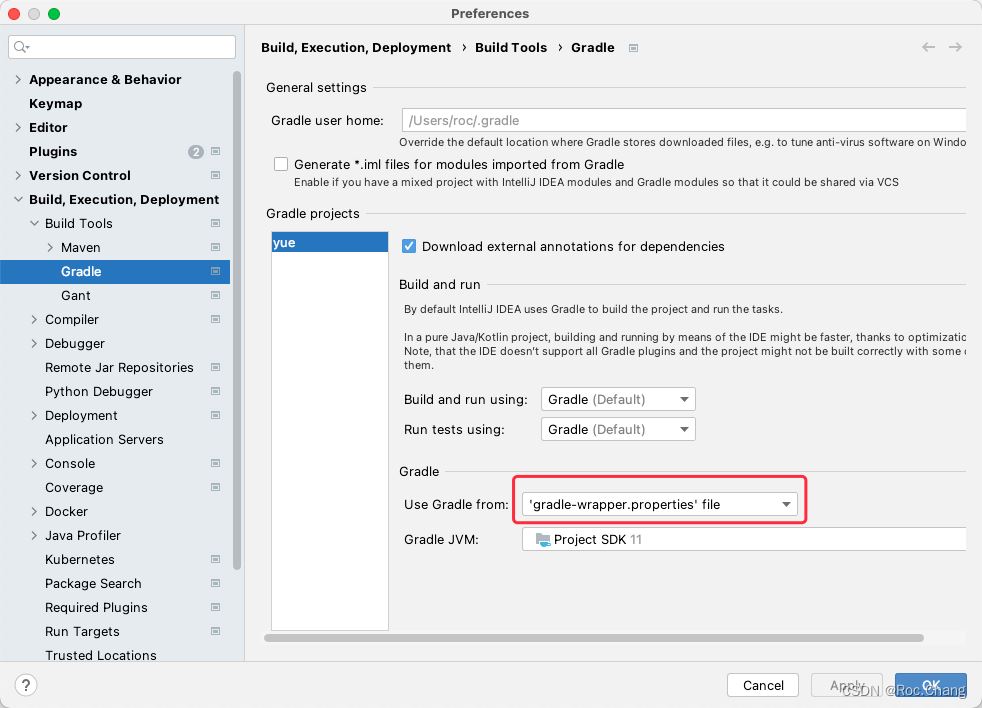Uncheck Download external annotations for dependencies
This screenshot has width=982, height=708.
(408, 246)
